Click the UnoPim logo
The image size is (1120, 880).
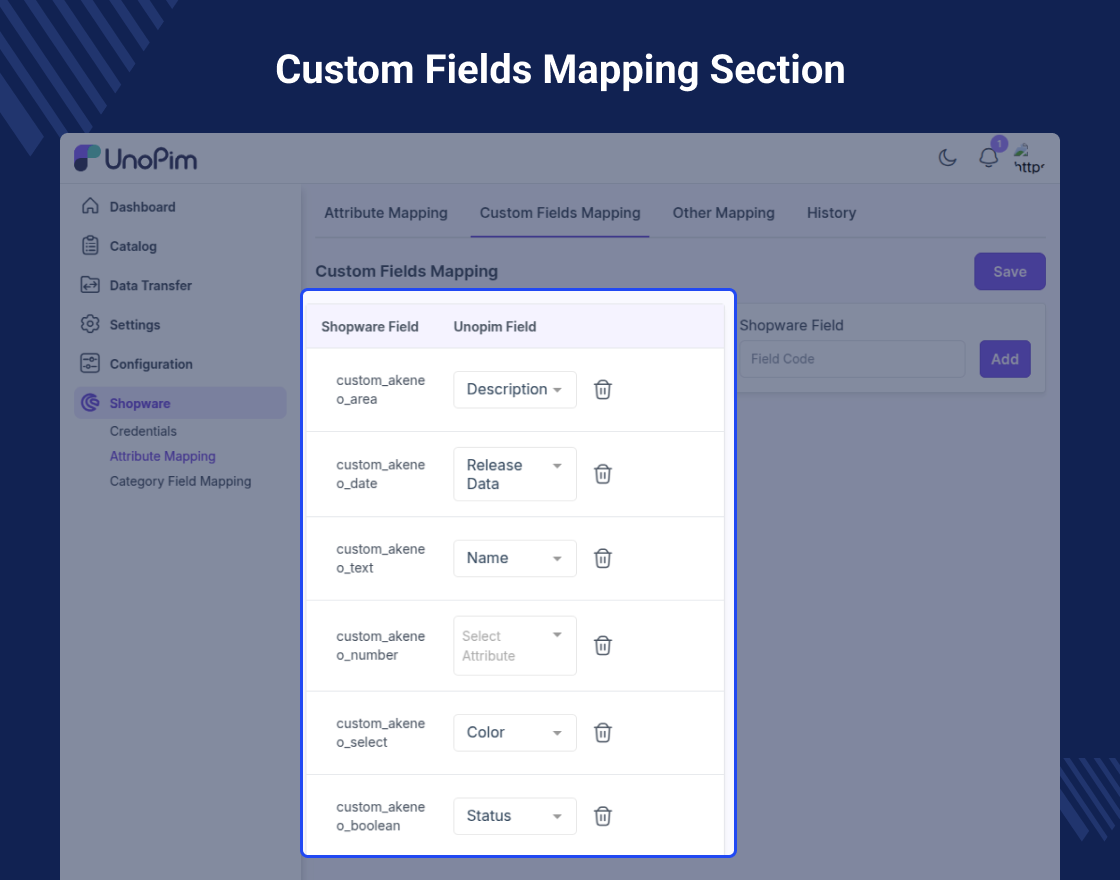point(136,159)
